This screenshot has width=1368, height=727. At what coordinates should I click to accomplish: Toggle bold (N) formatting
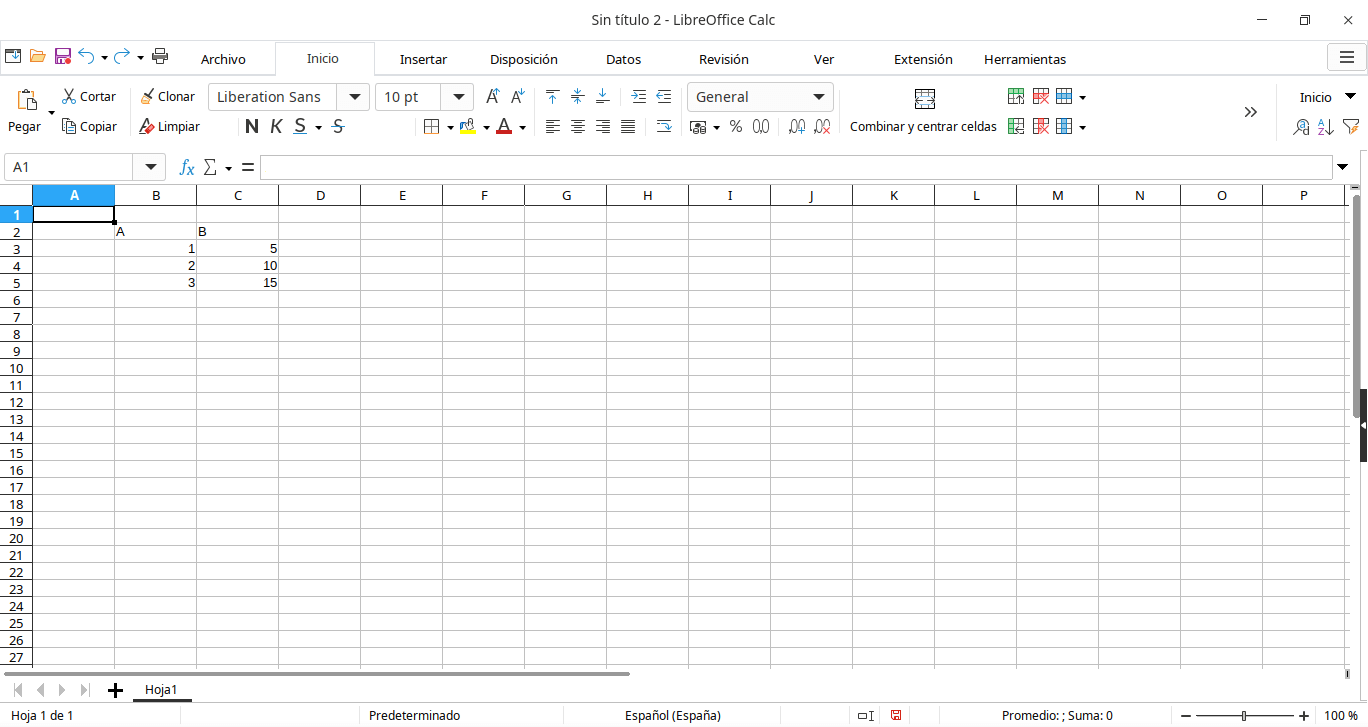252,127
